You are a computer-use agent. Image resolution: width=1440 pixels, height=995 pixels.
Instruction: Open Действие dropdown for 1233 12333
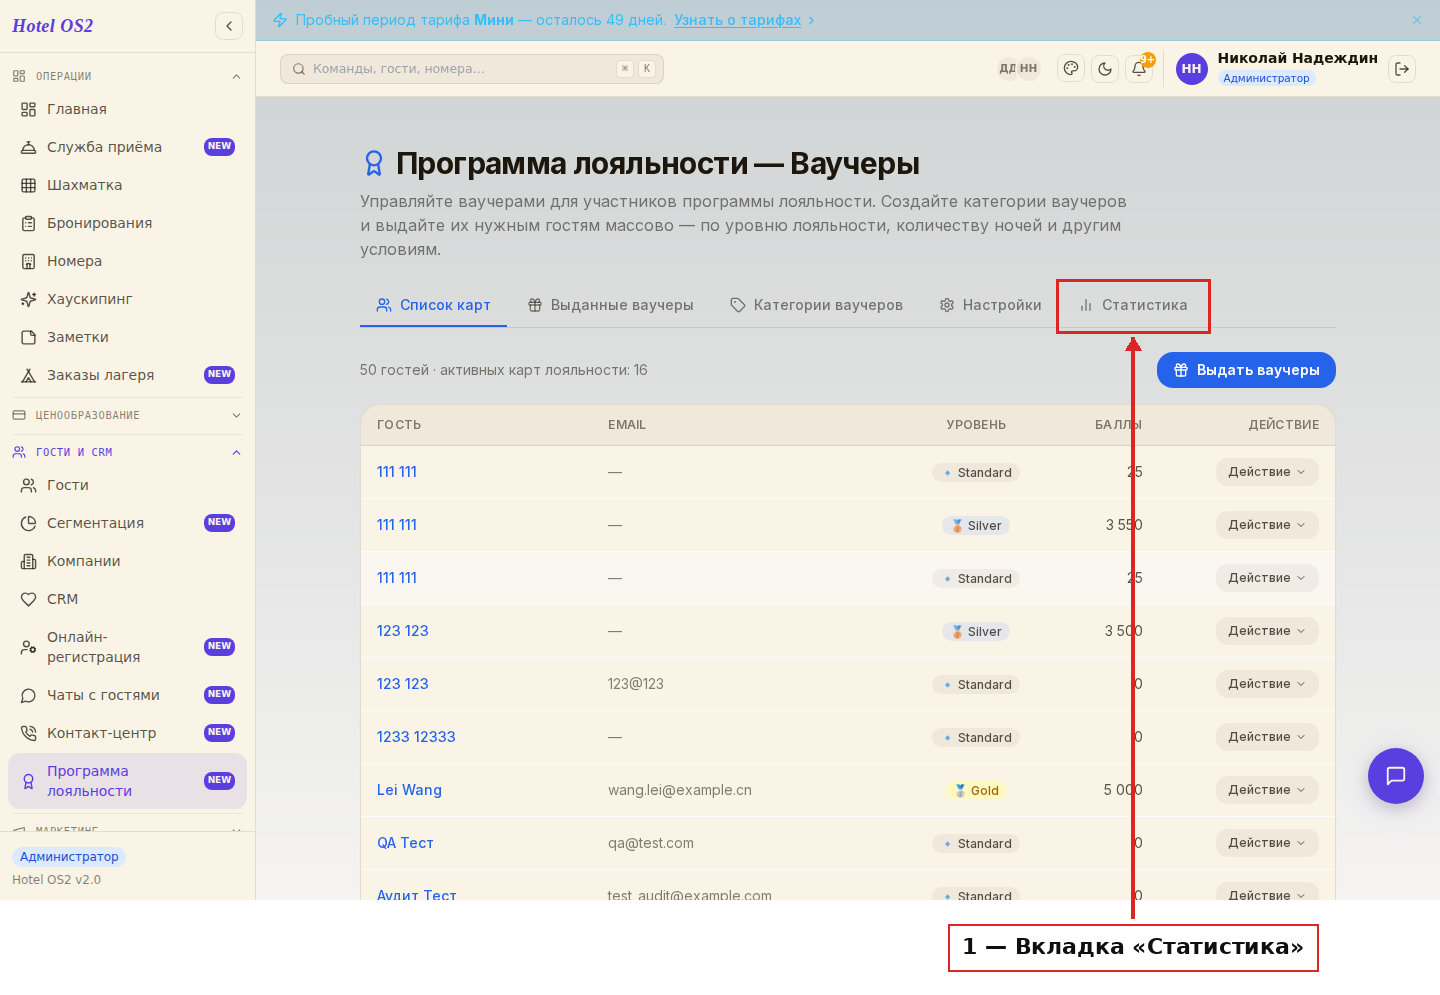pyautogui.click(x=1267, y=737)
